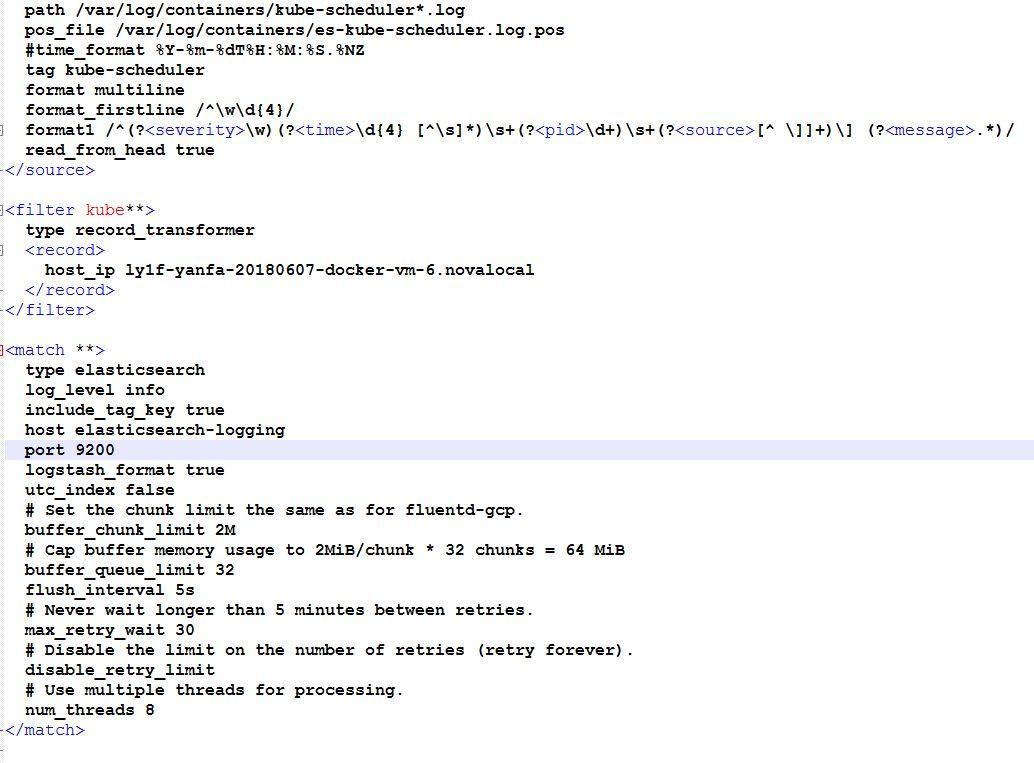1034x763 pixels.
Task: Place cursor on flush_interval 5s line
Action: 109,590
